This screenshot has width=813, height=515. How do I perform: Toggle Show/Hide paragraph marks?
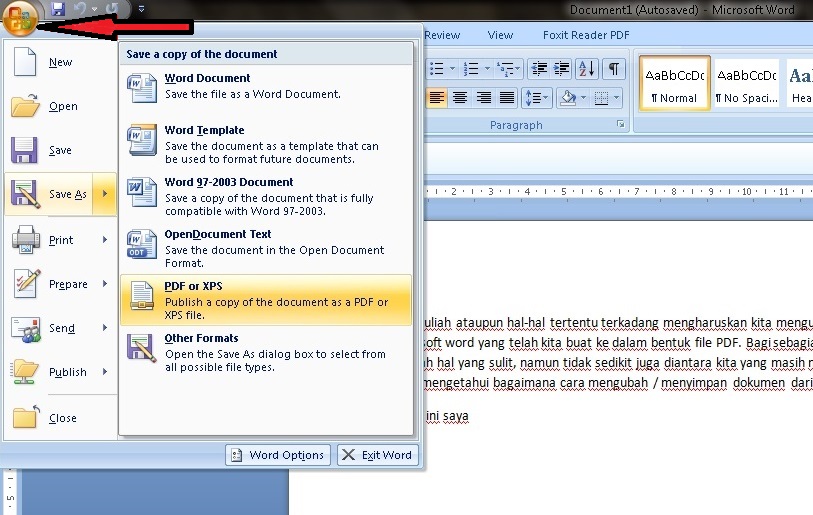pyautogui.click(x=614, y=68)
